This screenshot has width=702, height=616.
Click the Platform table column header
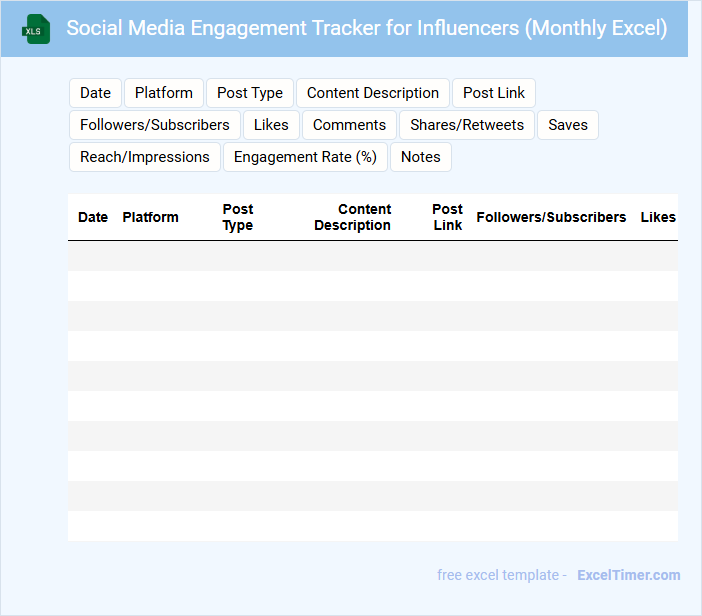point(151,217)
